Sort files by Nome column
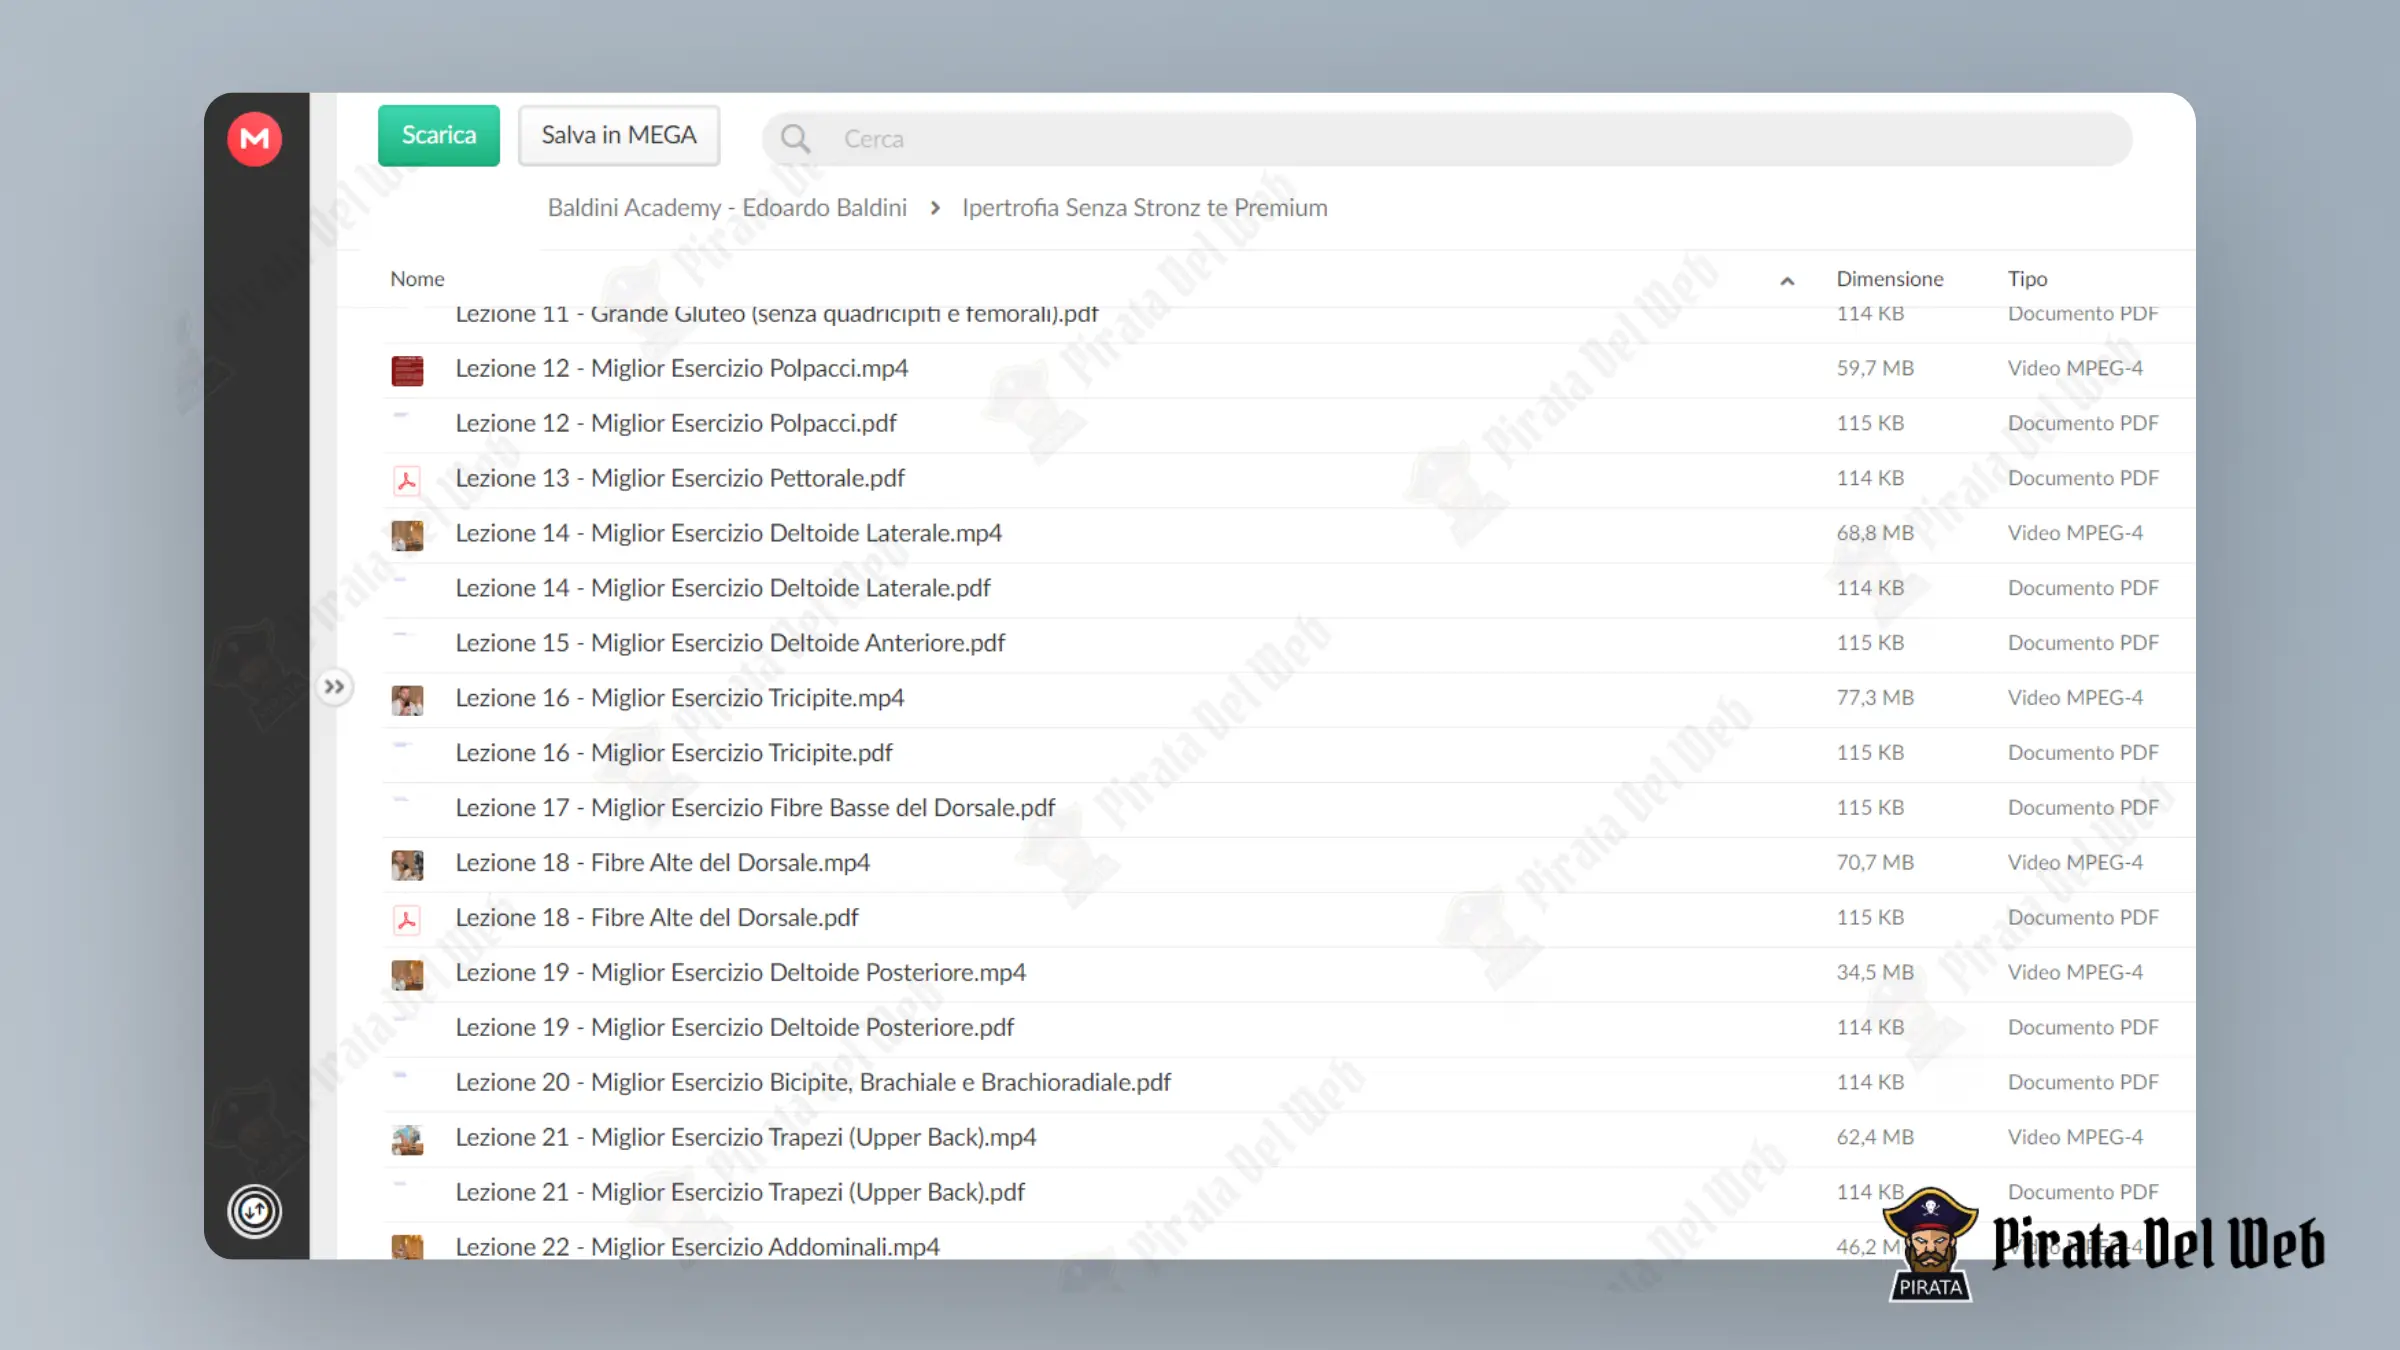The image size is (2400, 1350). tap(417, 278)
